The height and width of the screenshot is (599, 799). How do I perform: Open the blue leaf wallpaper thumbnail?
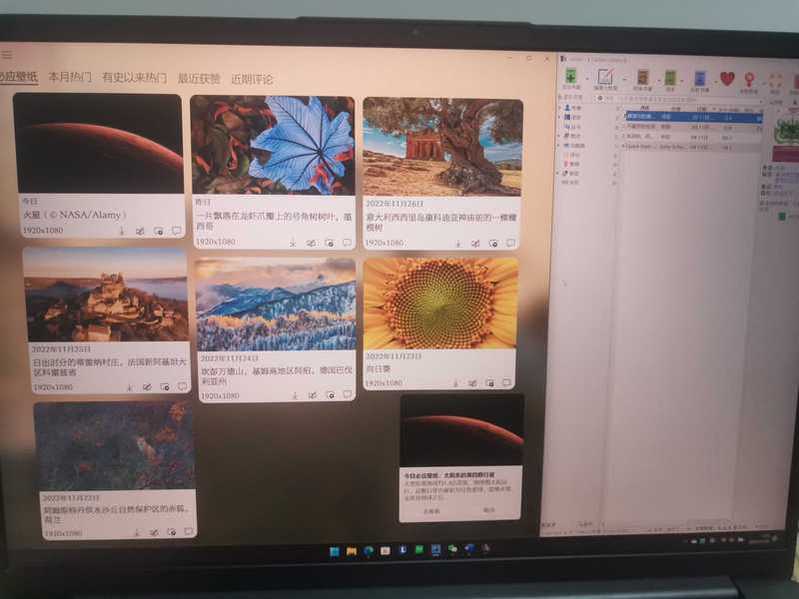click(273, 146)
